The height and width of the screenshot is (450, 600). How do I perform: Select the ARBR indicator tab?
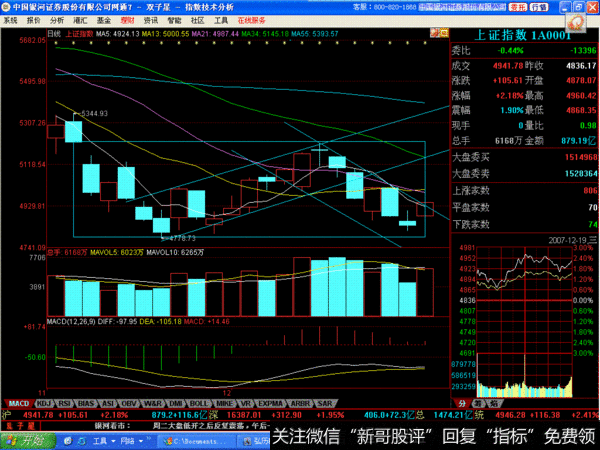coord(301,403)
